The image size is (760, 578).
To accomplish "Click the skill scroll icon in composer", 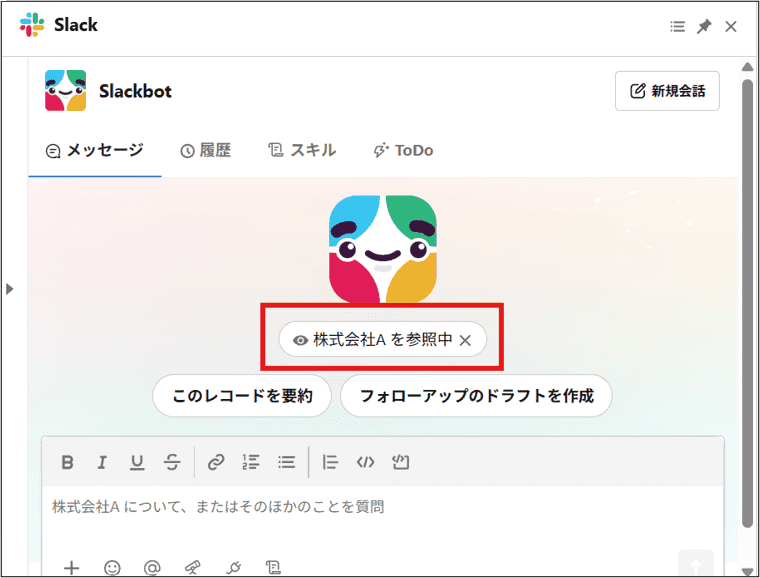I will coord(273,567).
